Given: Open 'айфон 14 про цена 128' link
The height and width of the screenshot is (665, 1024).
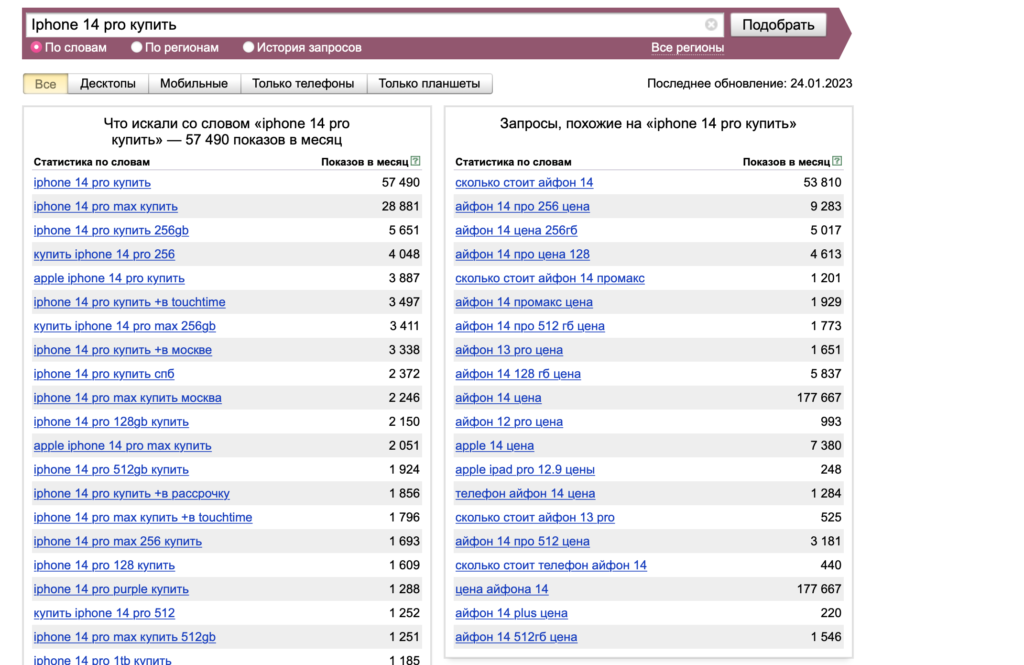Looking at the screenshot, I should pyautogui.click(x=522, y=254).
